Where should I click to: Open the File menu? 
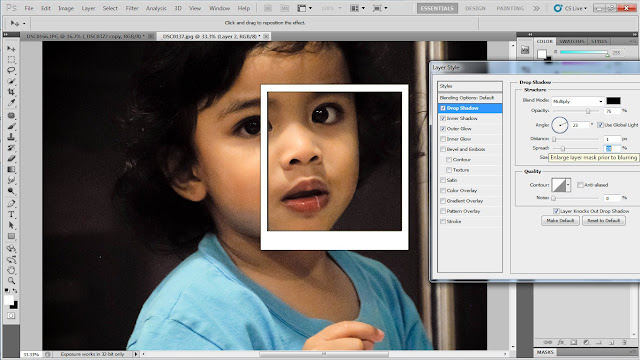(29, 8)
